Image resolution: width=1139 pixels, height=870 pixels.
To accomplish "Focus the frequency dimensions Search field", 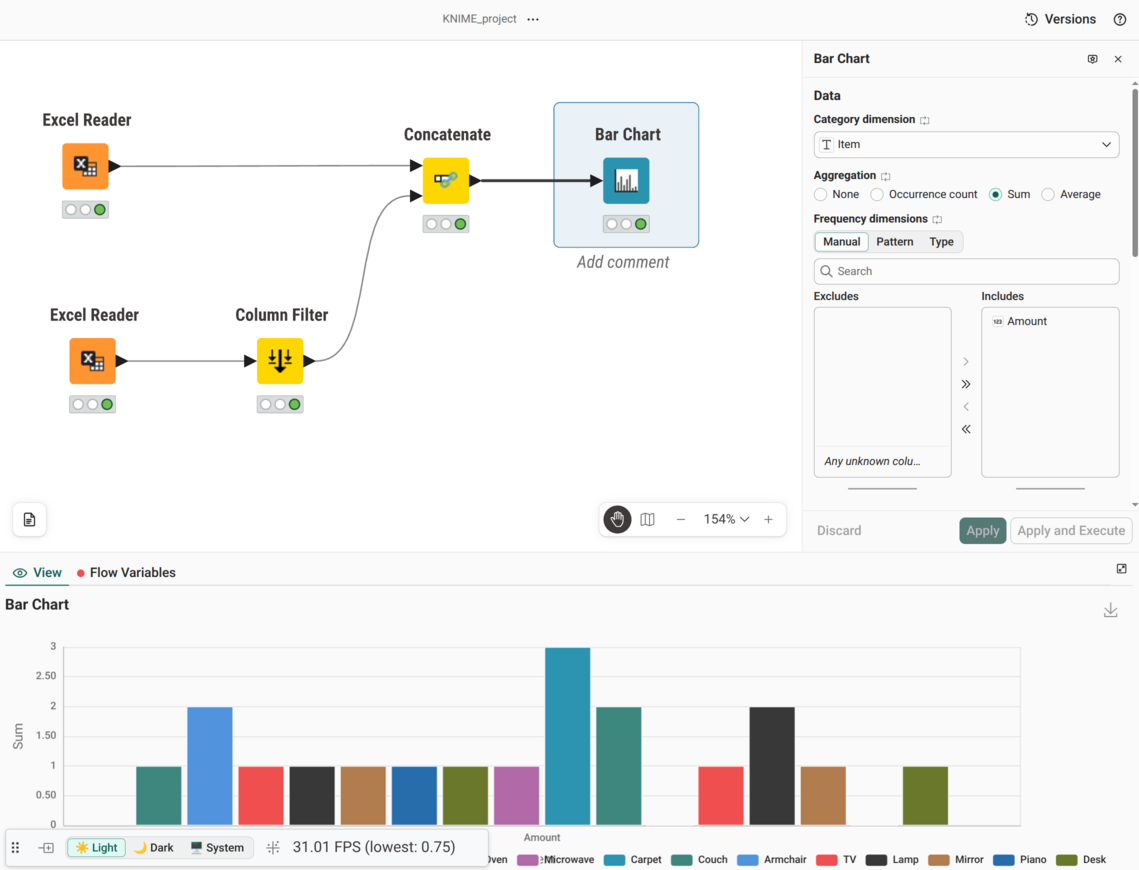I will coord(966,272).
